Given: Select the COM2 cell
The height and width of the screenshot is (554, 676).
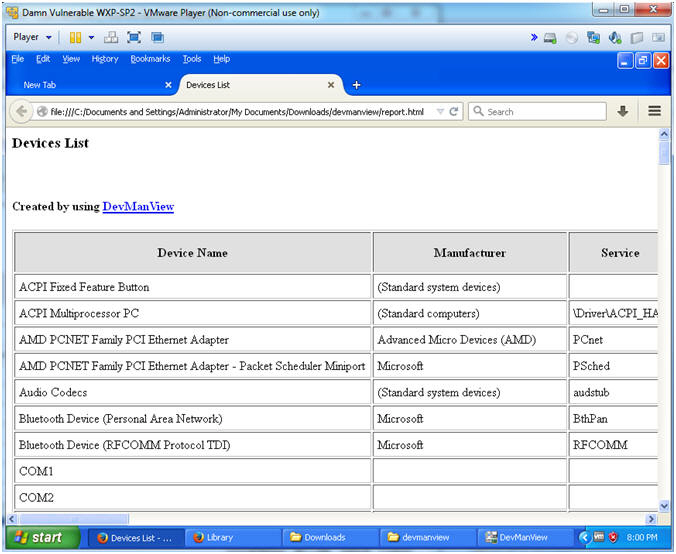Looking at the screenshot, I should point(192,498).
